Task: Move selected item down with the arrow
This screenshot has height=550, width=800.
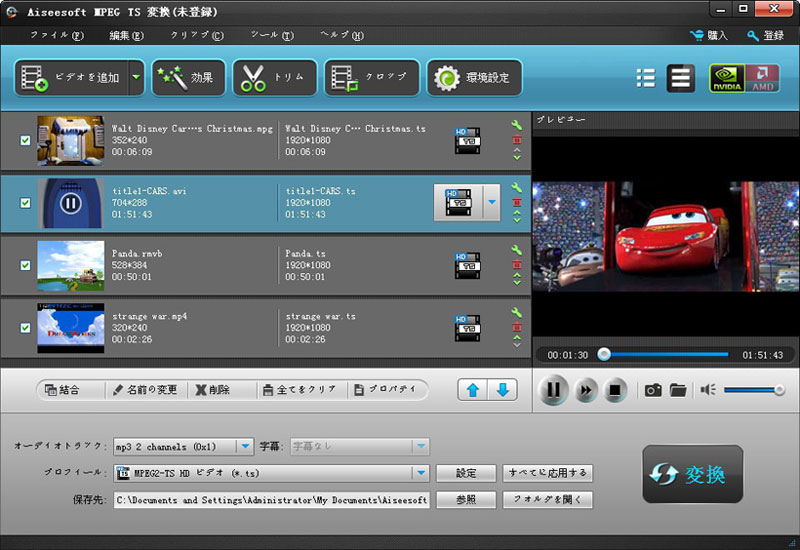Action: [x=503, y=390]
